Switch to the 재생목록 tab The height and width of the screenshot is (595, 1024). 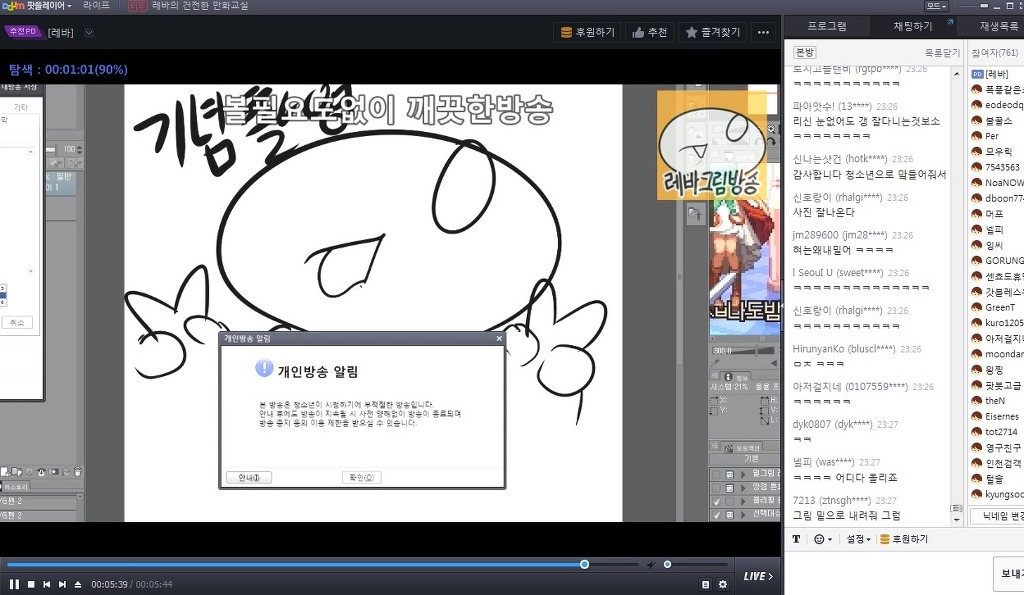[998, 26]
